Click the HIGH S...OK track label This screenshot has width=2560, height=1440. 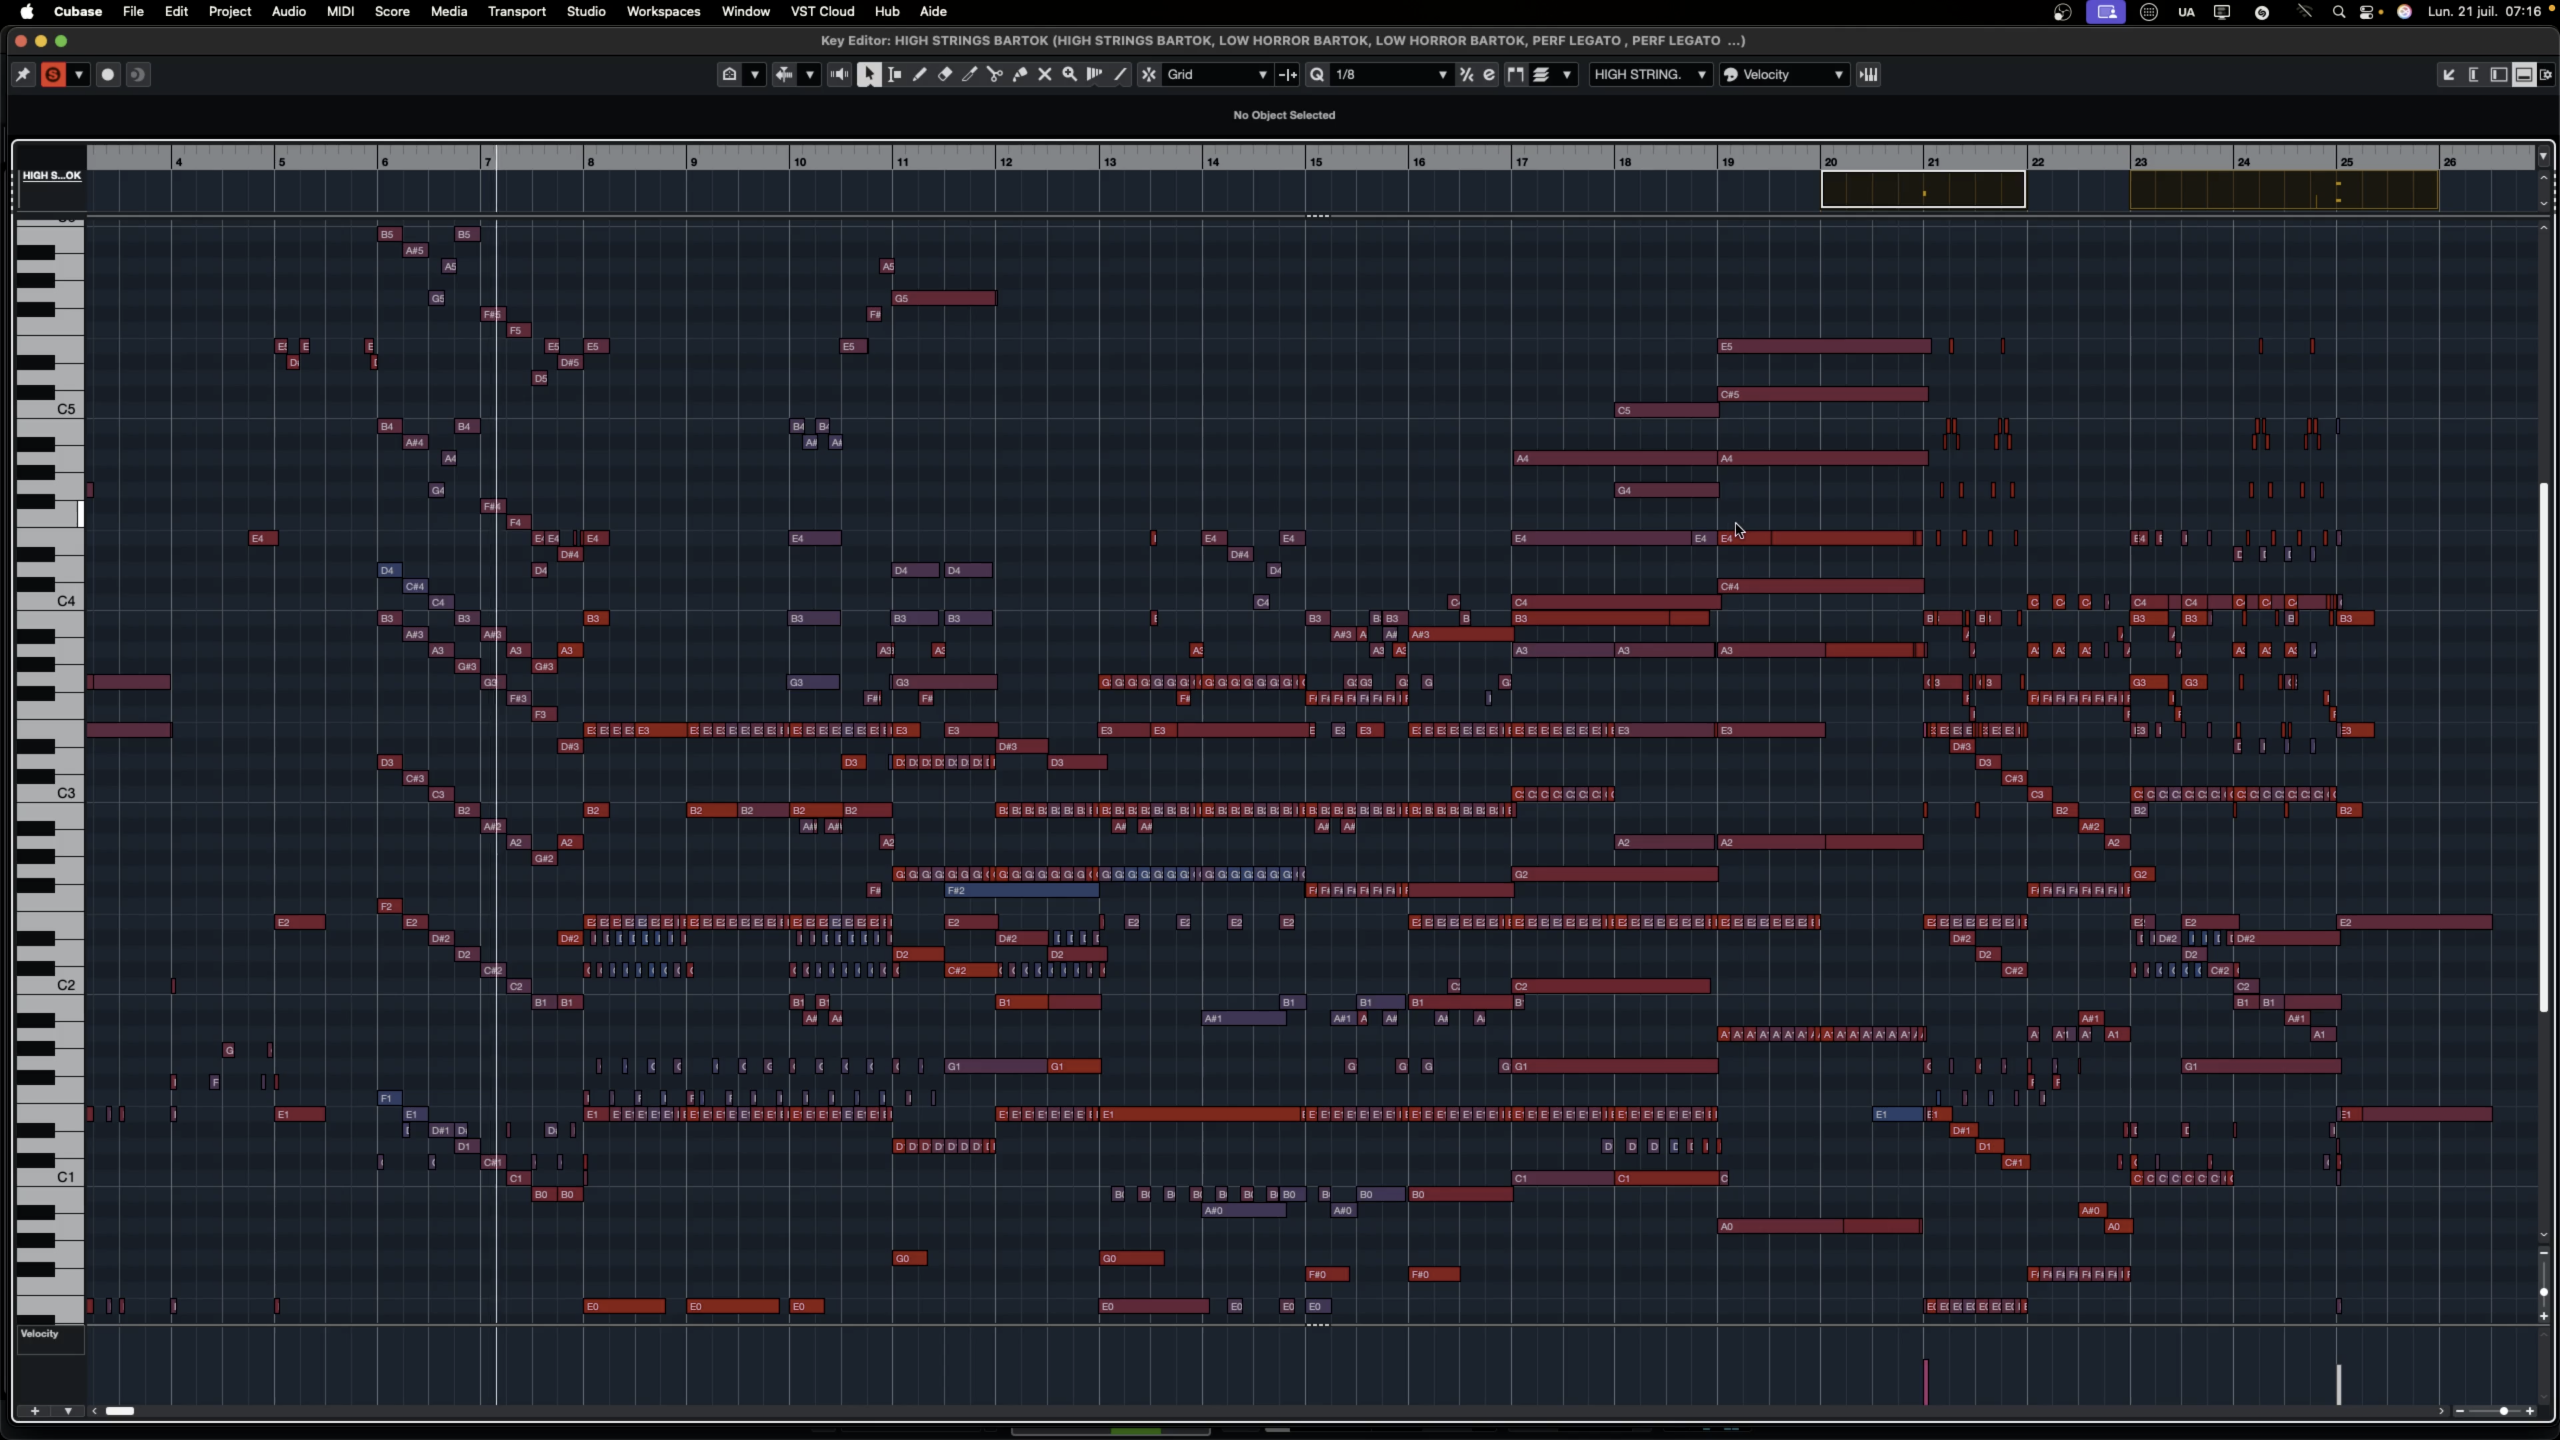click(51, 175)
